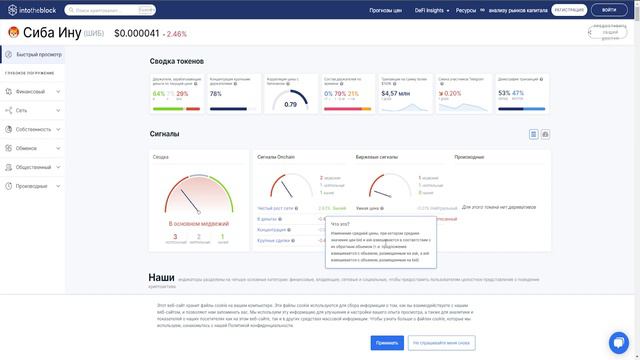Open the Крупные сделки signal link

coord(273,240)
